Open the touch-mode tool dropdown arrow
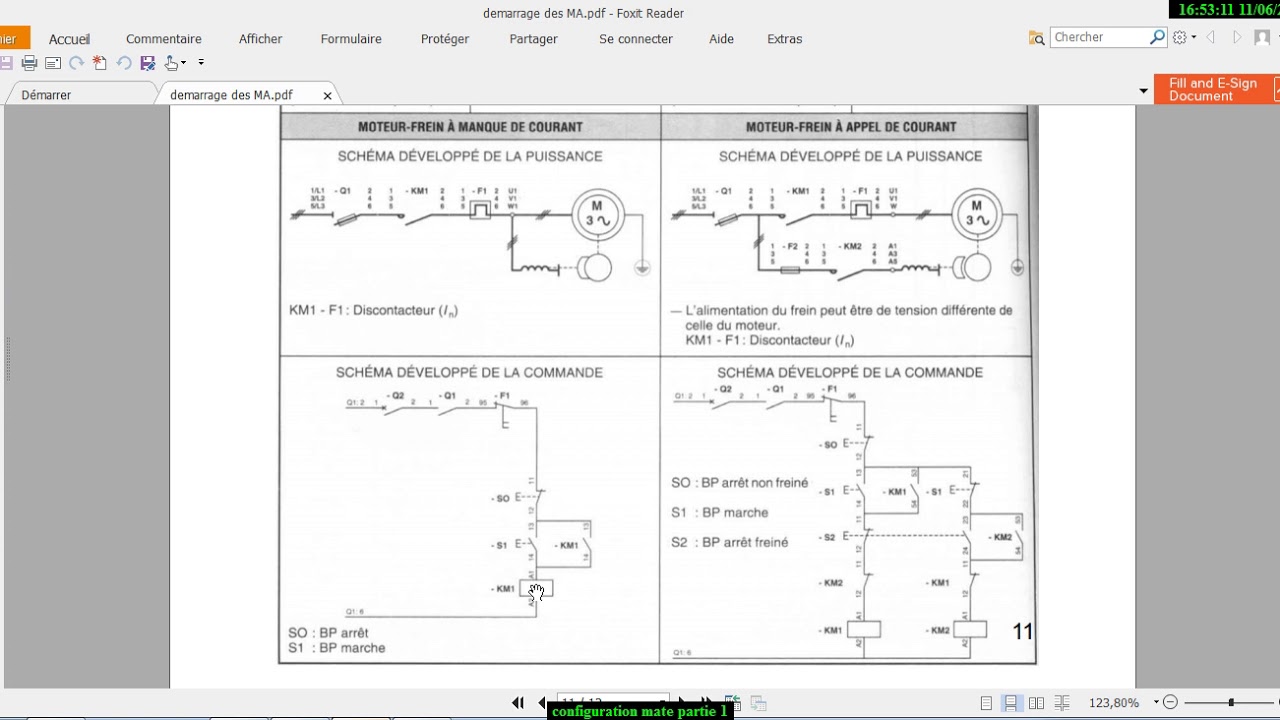This screenshot has width=1280, height=720. (184, 63)
